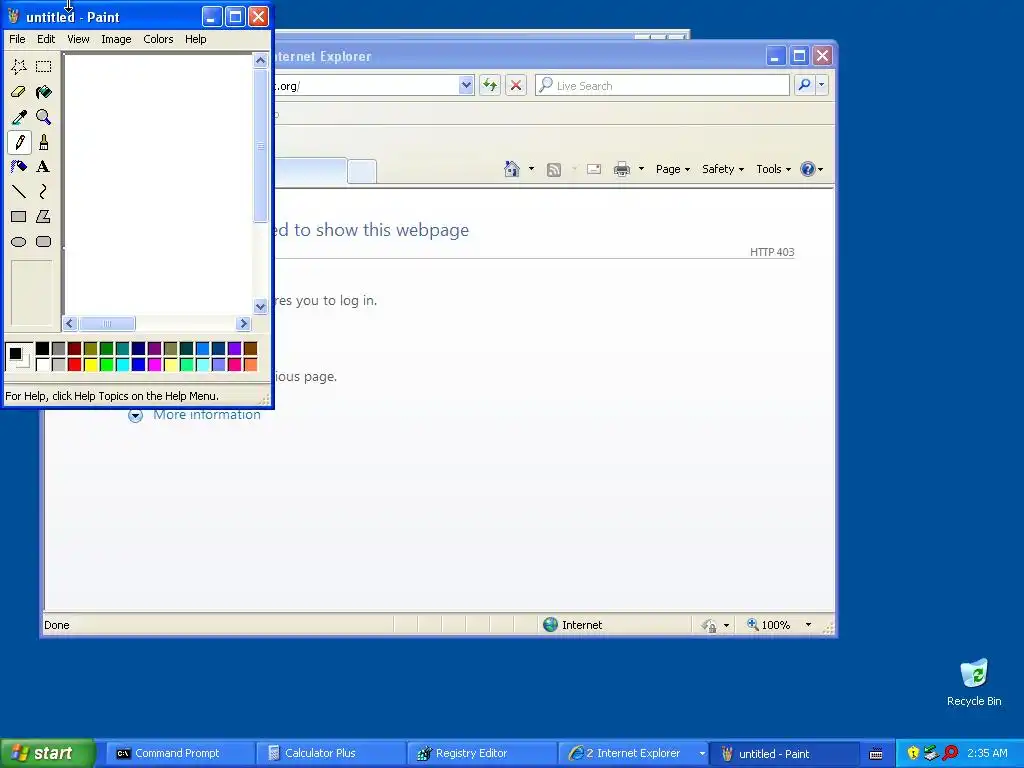1024x768 pixels.
Task: Click the security shield tray icon
Action: (912, 754)
